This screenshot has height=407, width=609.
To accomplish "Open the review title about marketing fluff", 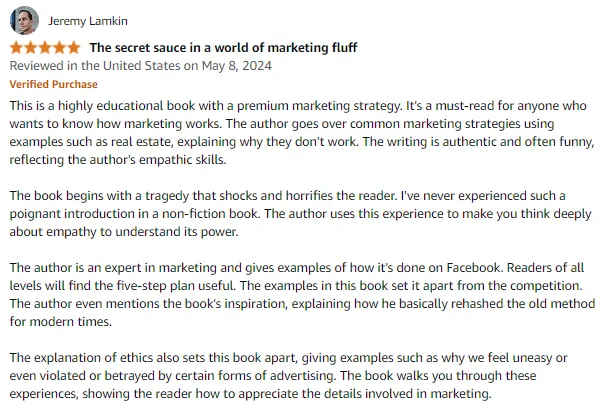I will pyautogui.click(x=223, y=47).
